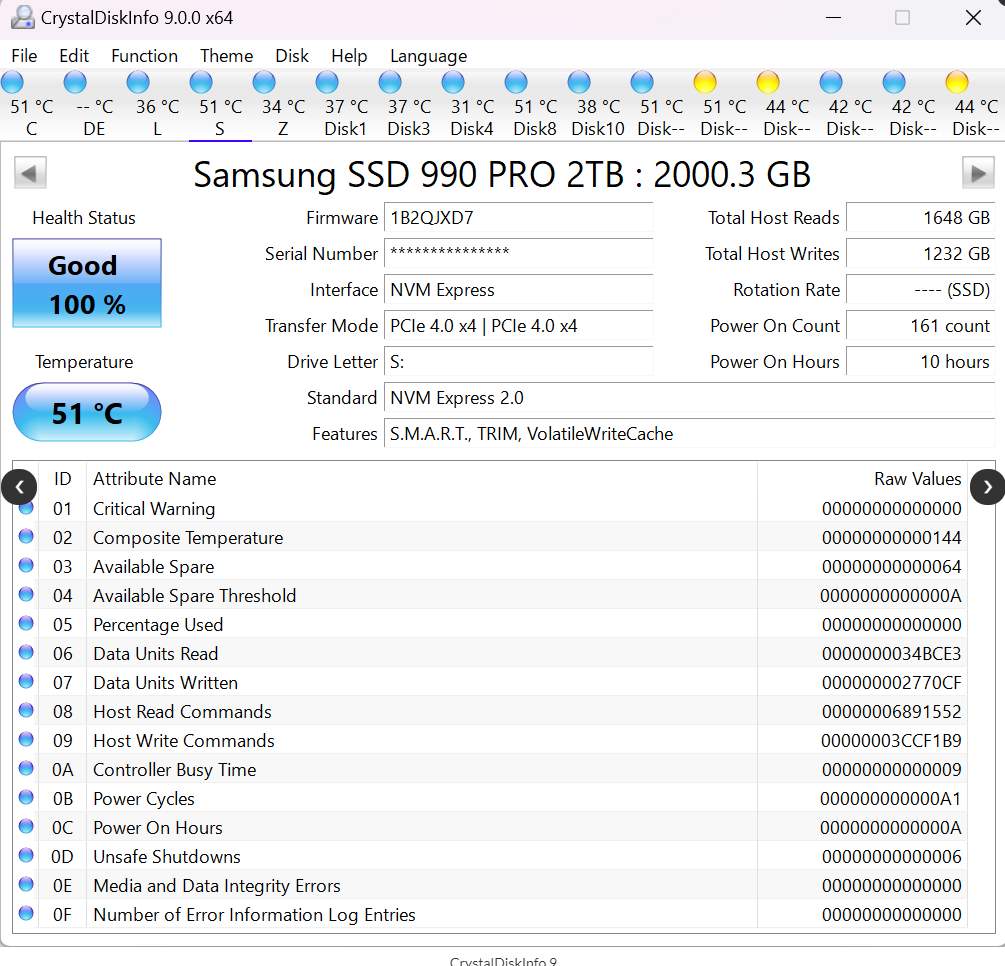This screenshot has height=966, width=1005.
Task: Select the Disk1 status orb
Action: pos(327,83)
